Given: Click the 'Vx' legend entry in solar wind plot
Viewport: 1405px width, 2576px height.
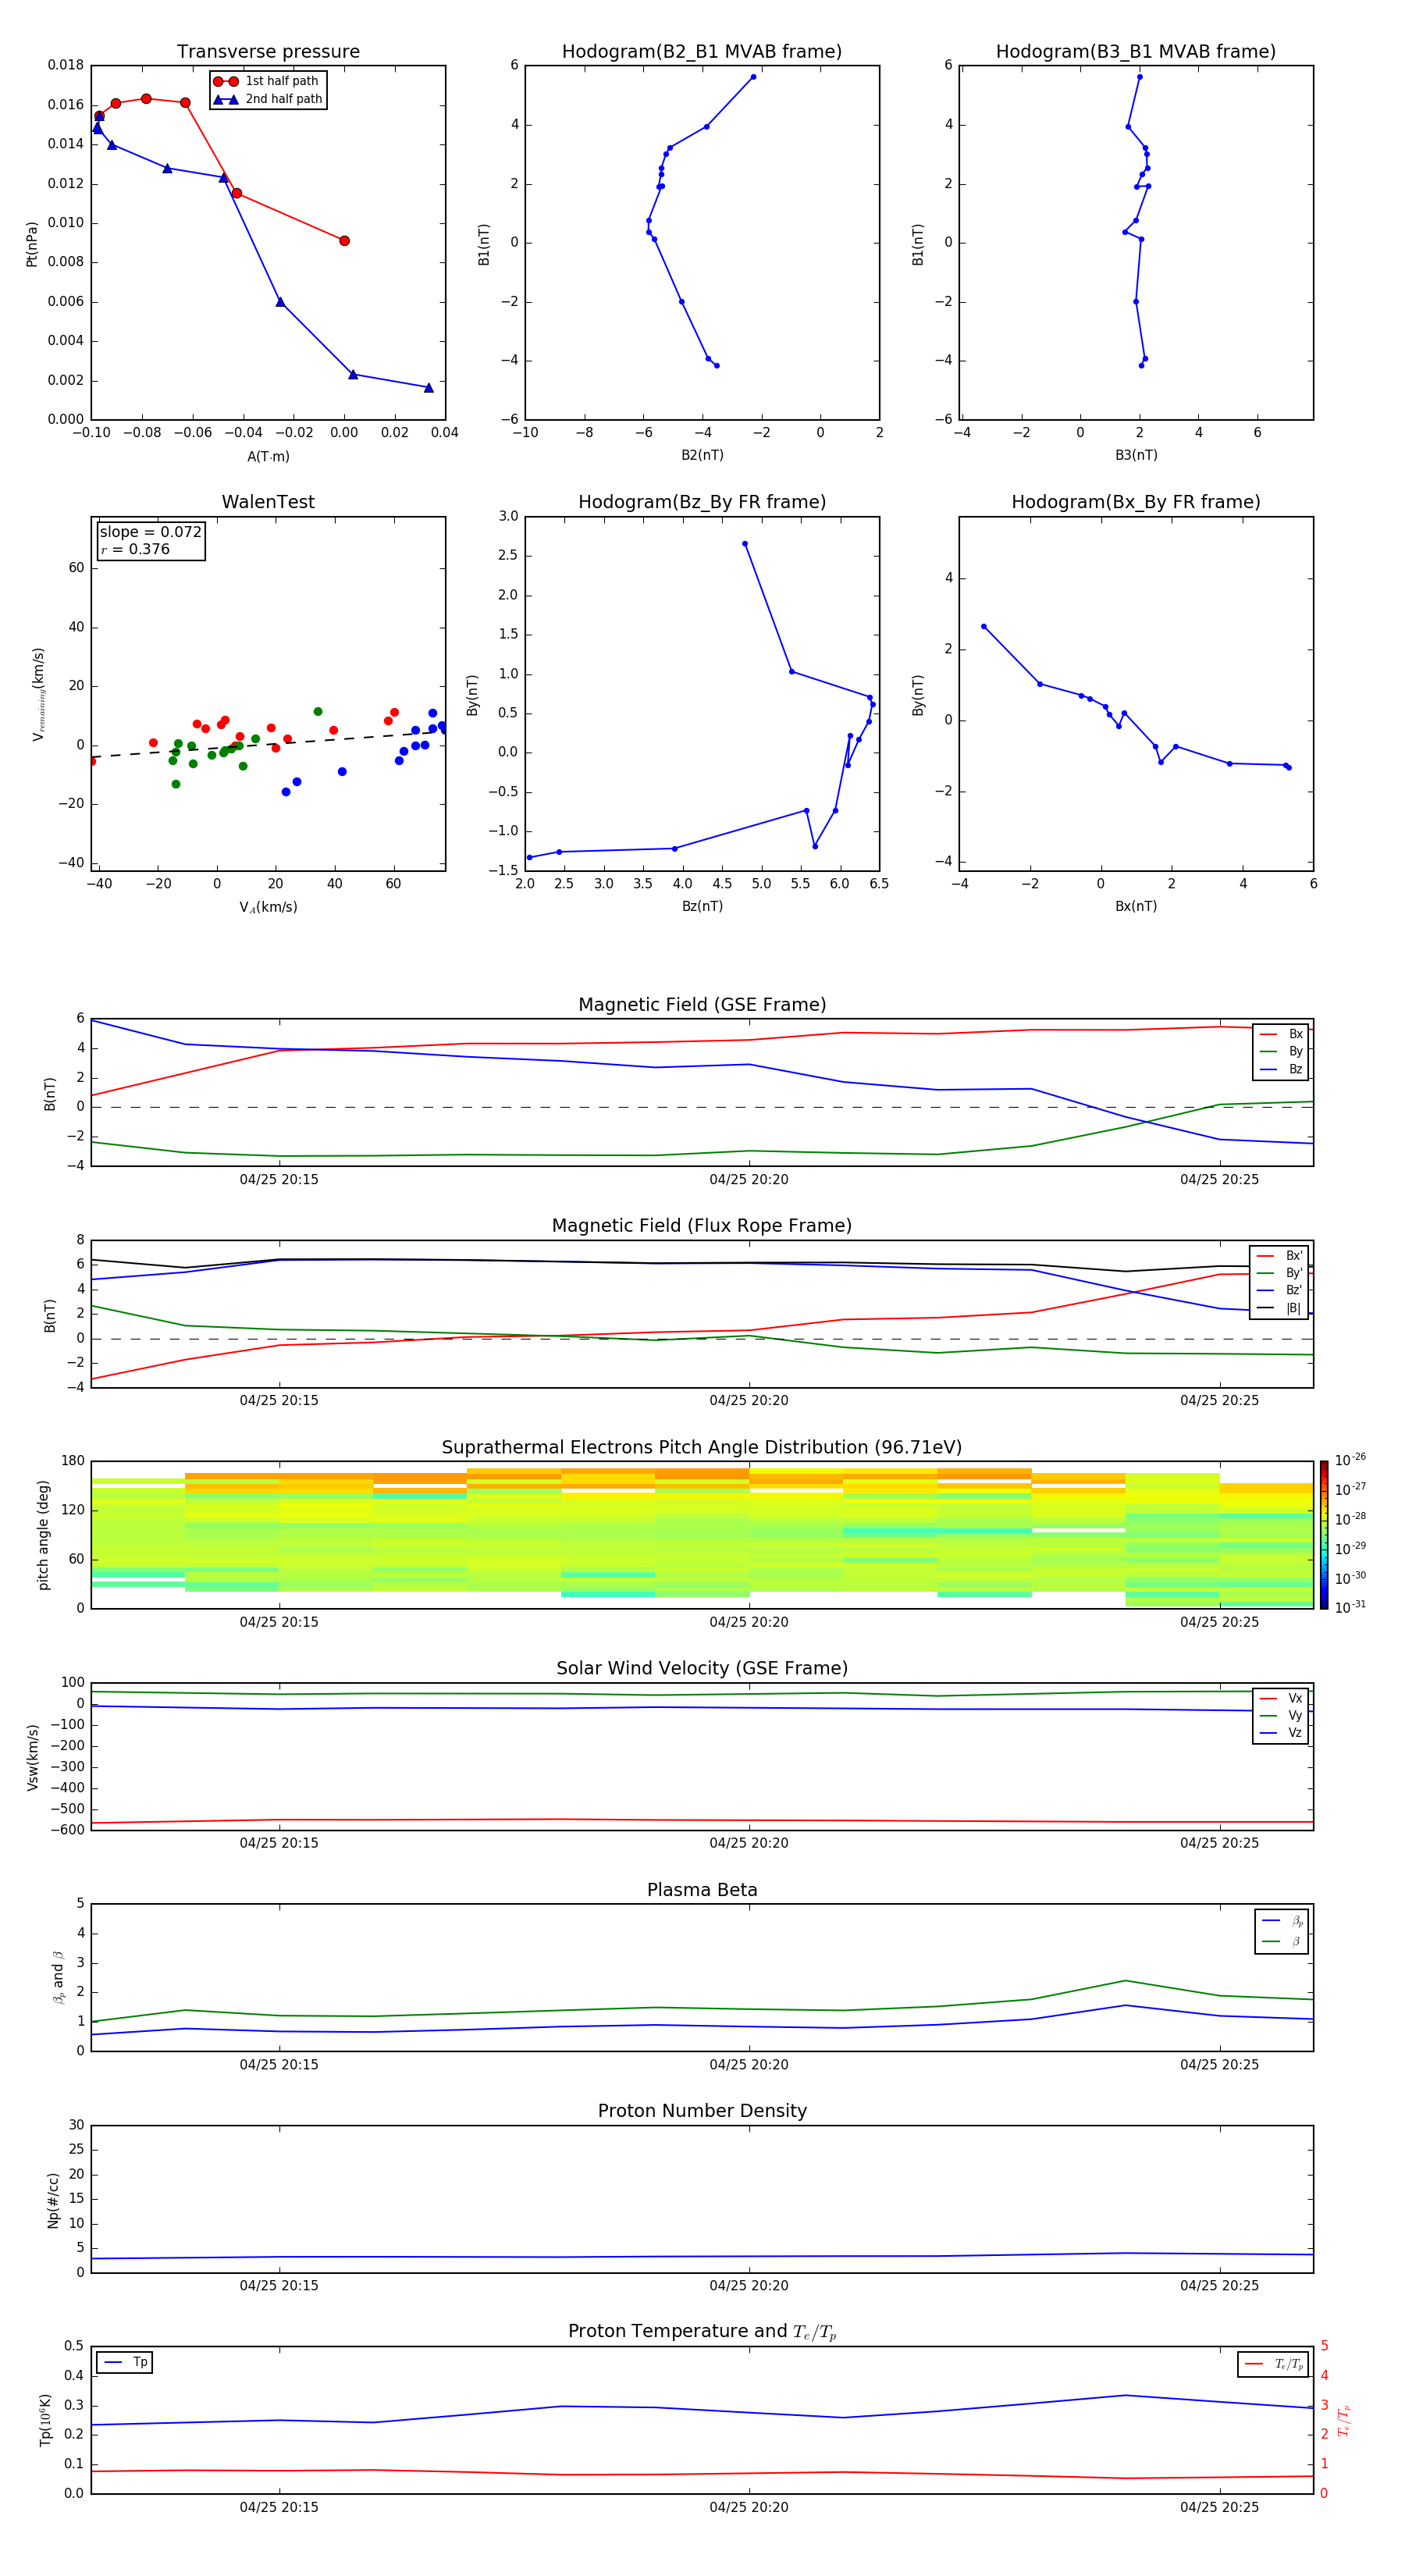Looking at the screenshot, I should tap(1281, 1698).
